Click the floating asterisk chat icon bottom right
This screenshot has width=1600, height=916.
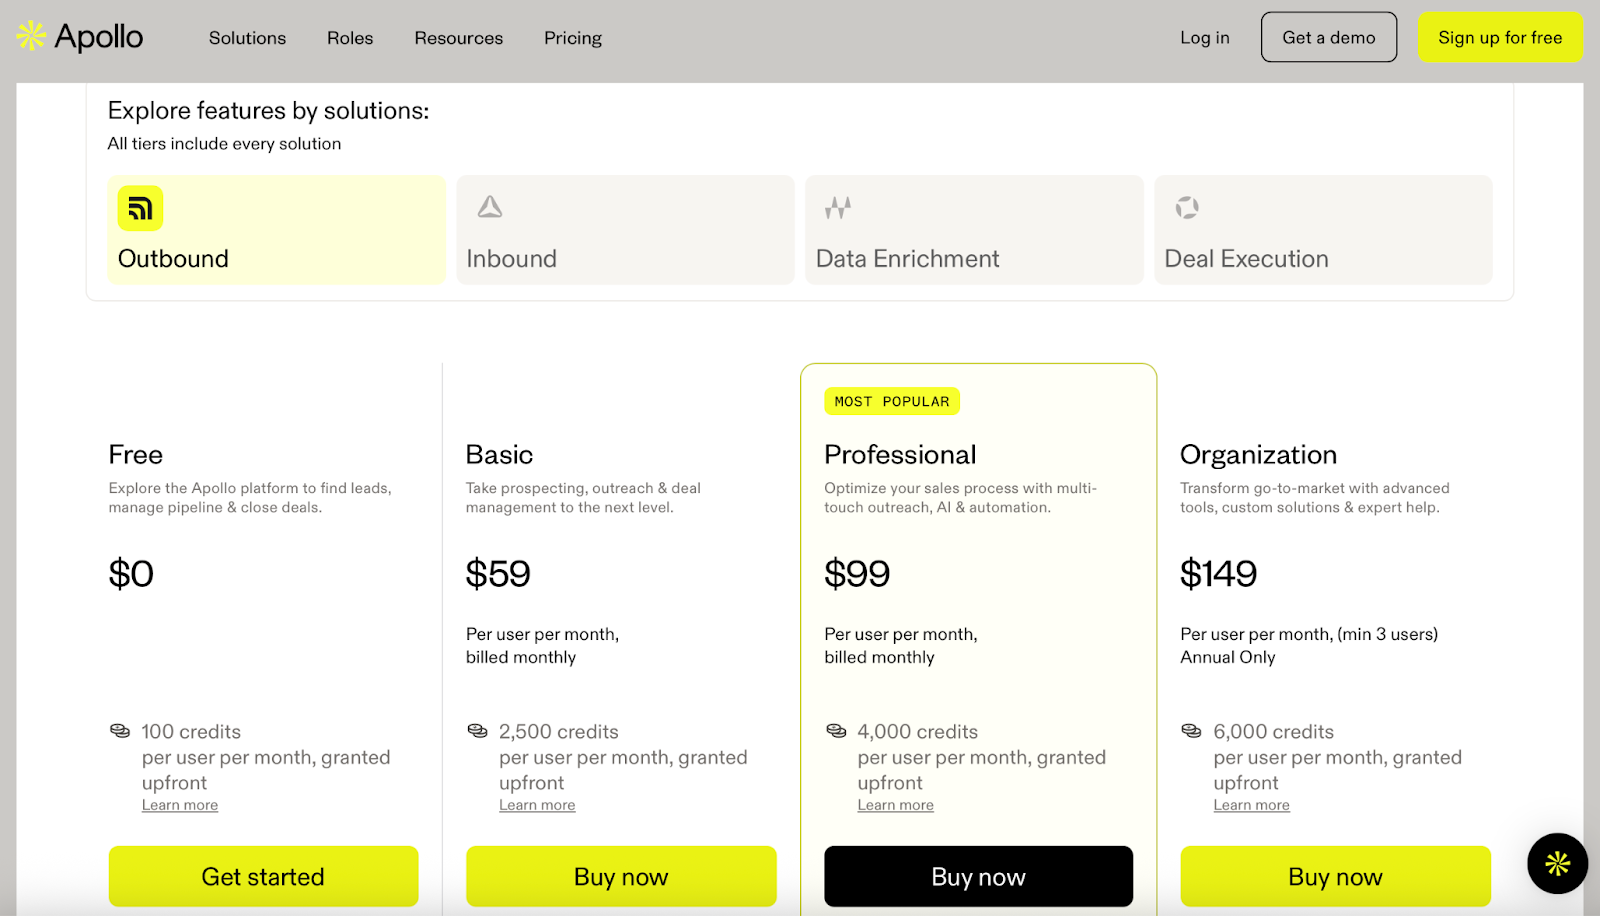coord(1556,863)
